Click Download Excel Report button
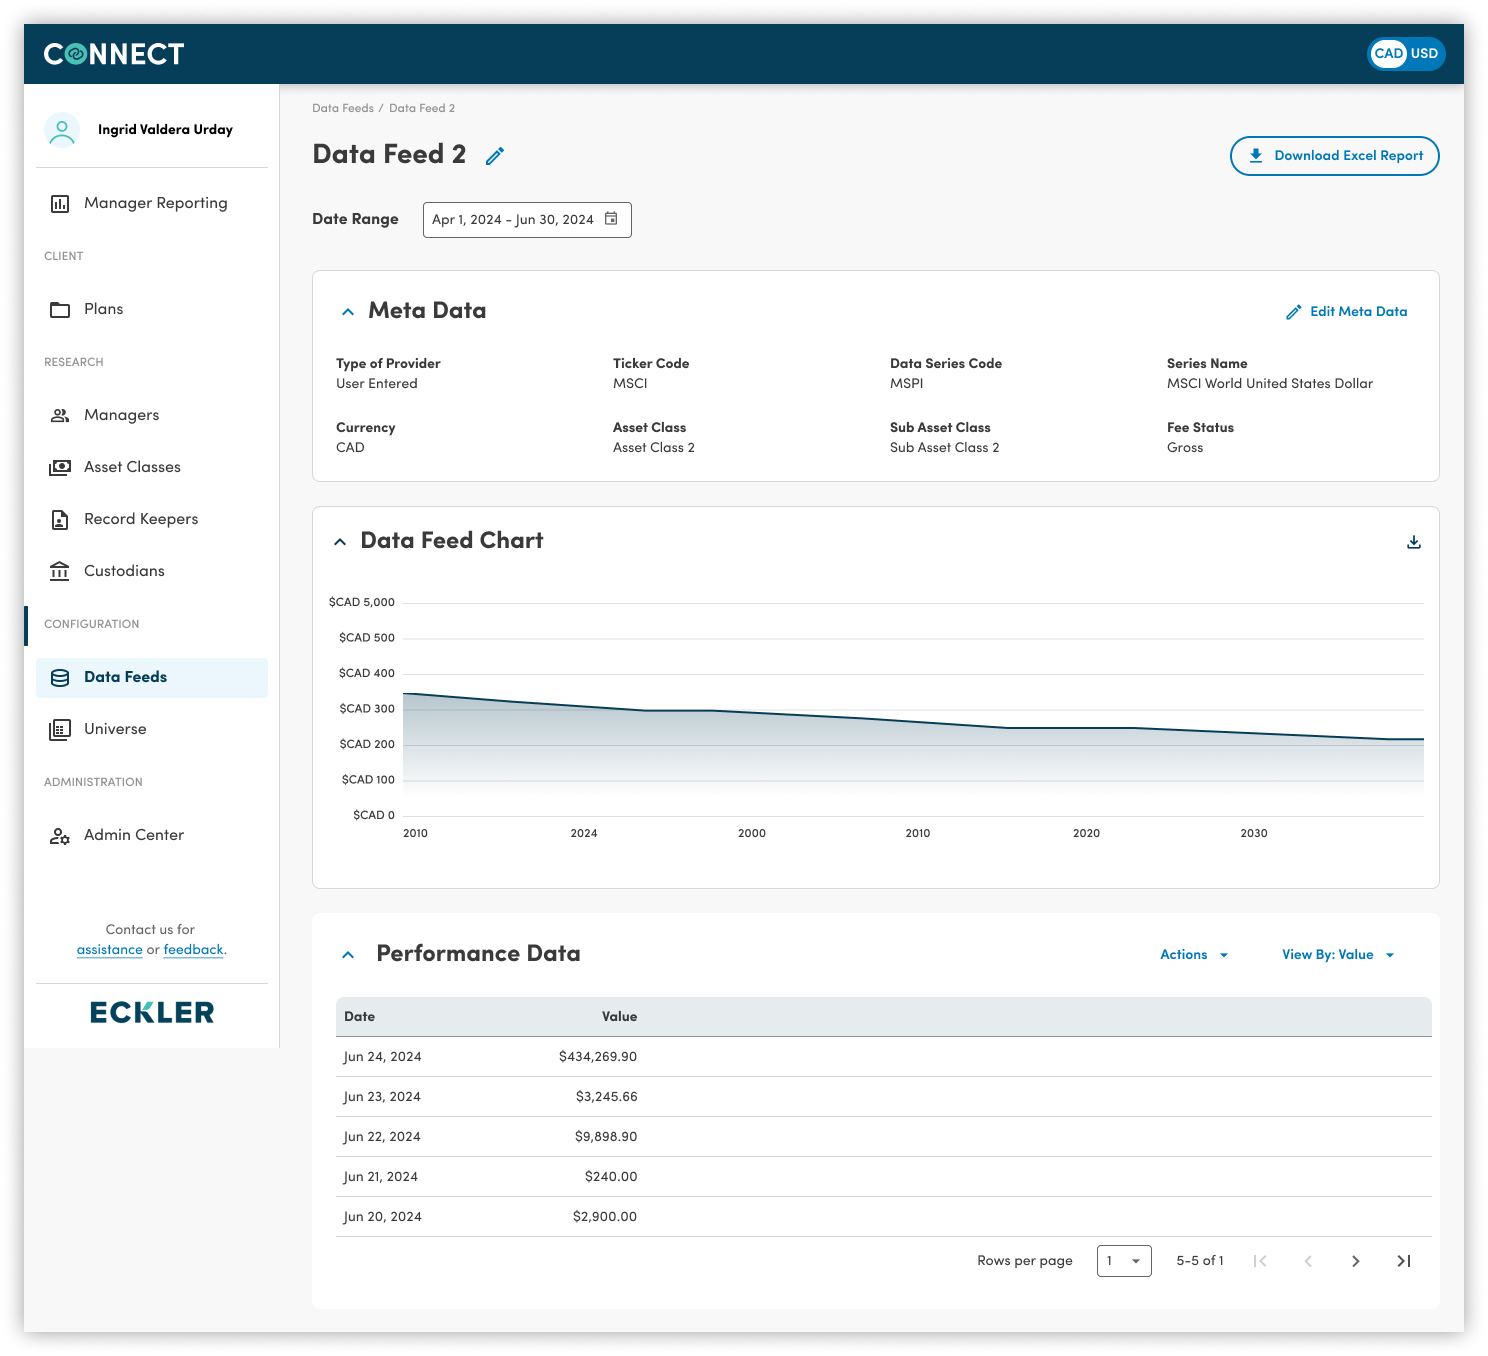The image size is (1488, 1356). [x=1334, y=156]
